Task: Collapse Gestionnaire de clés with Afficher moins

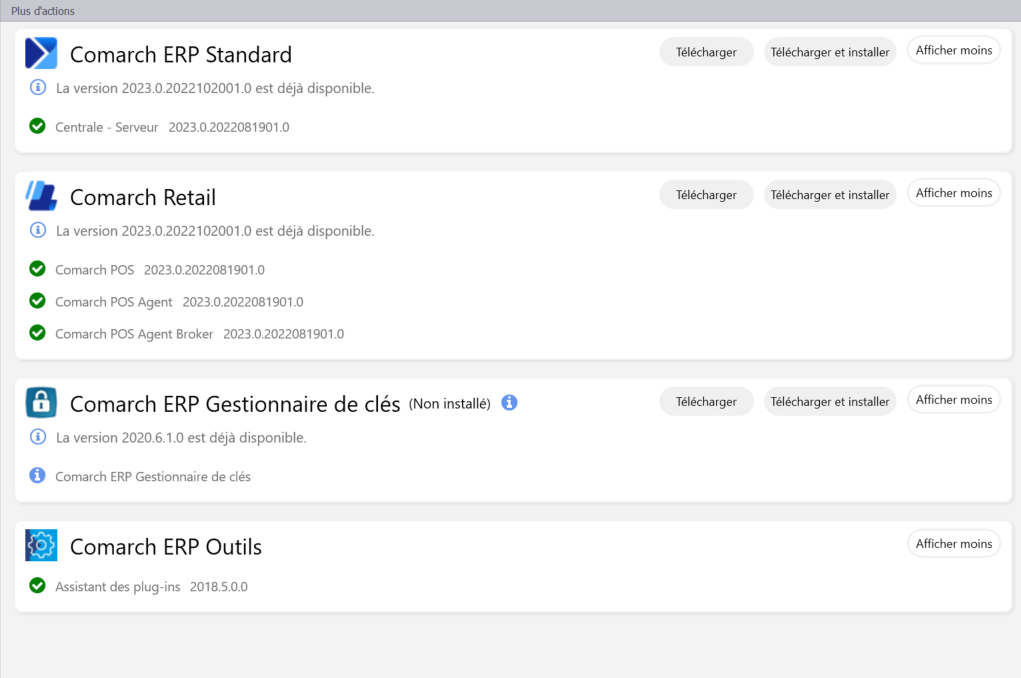Action: click(x=954, y=400)
